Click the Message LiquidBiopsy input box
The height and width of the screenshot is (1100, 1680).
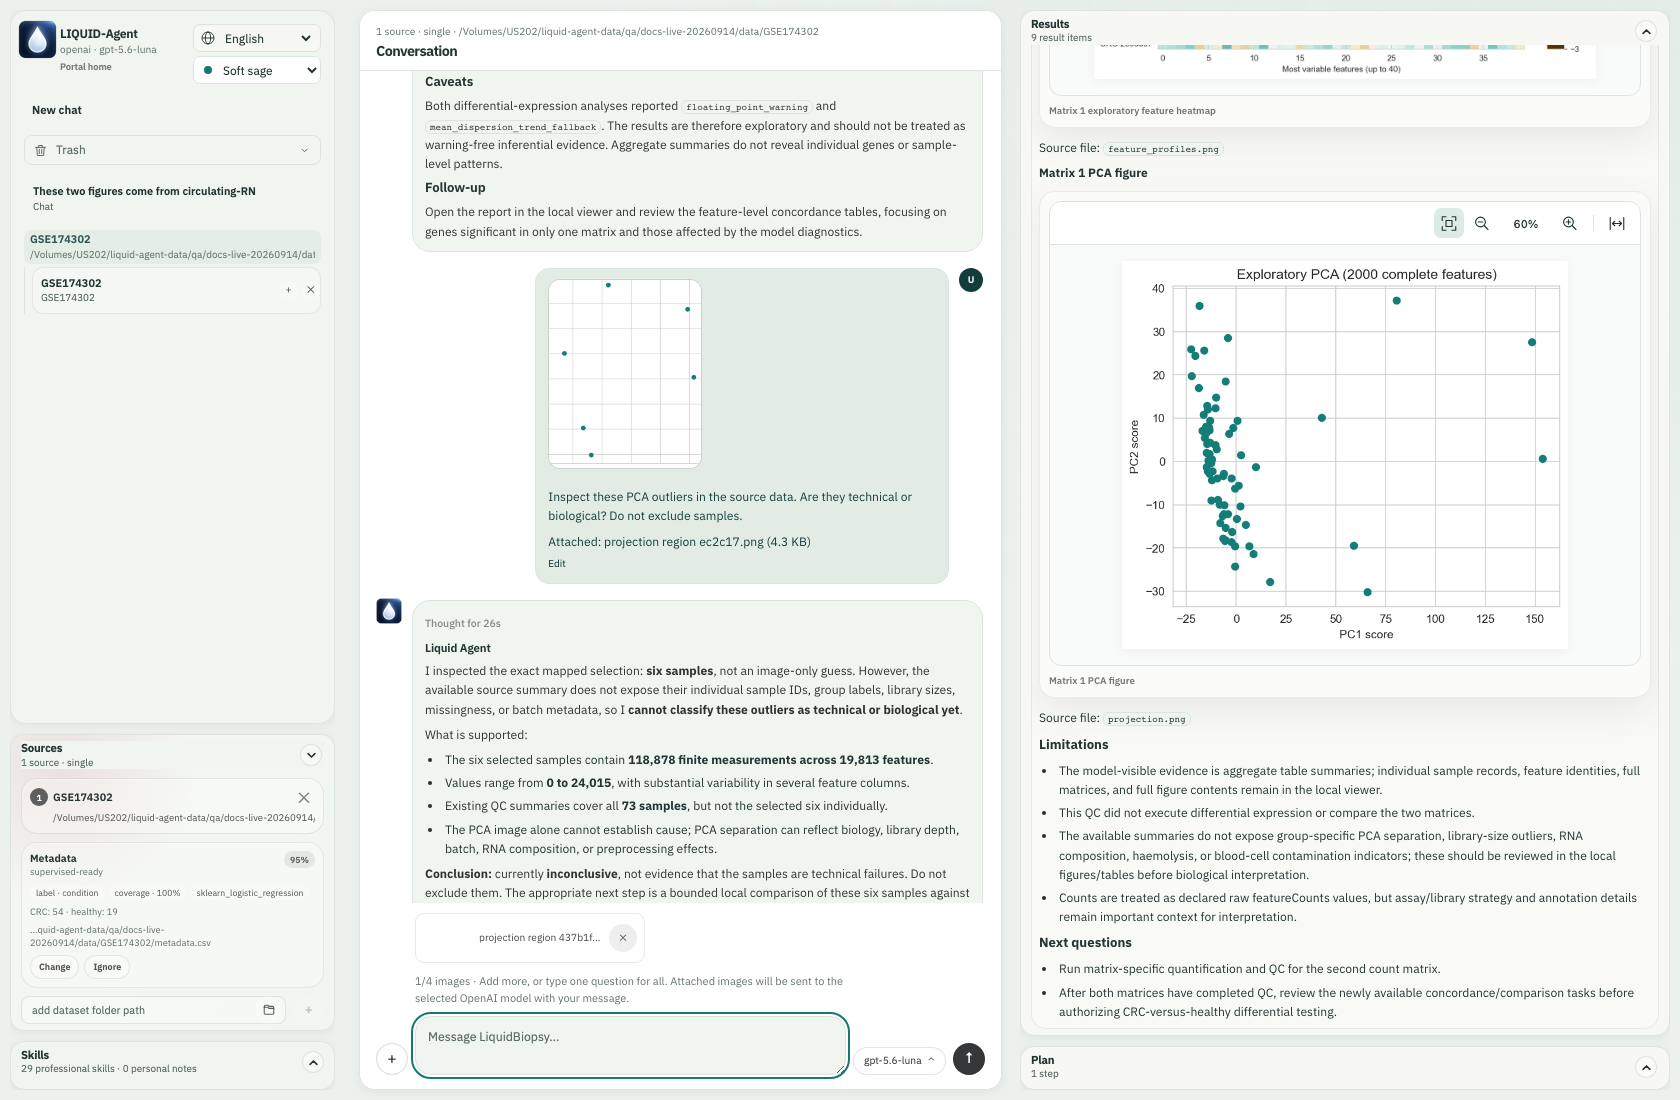point(630,1046)
